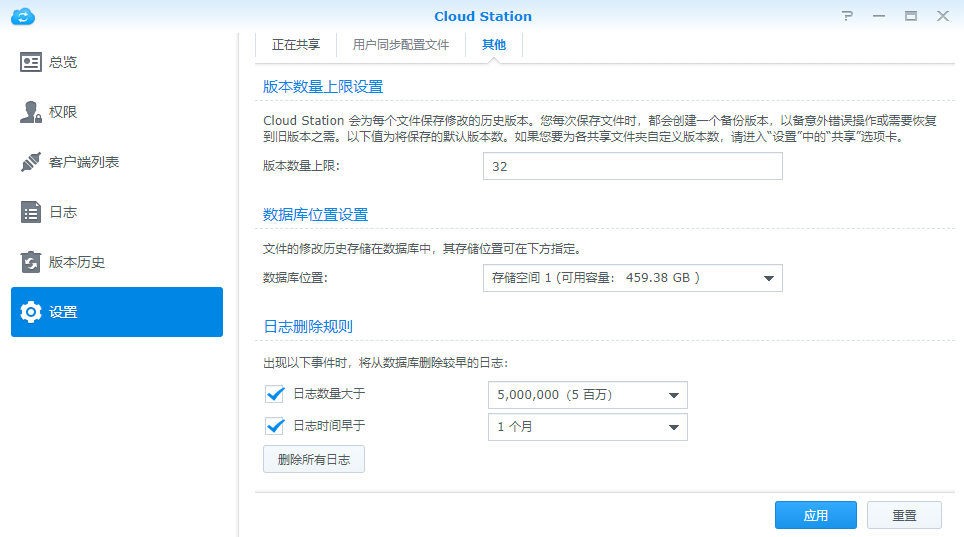The image size is (964, 537).
Task: Click the 设置 gear icon
Action: [31, 312]
